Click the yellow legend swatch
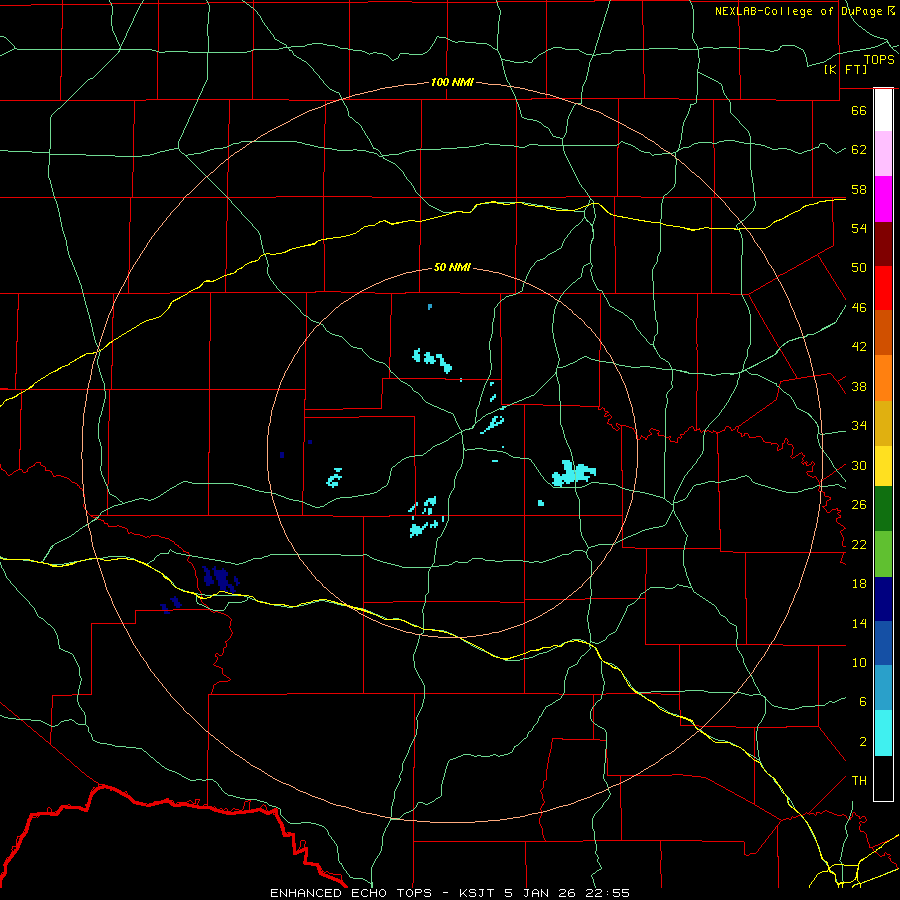Viewport: 900px width, 900px height. (x=883, y=465)
